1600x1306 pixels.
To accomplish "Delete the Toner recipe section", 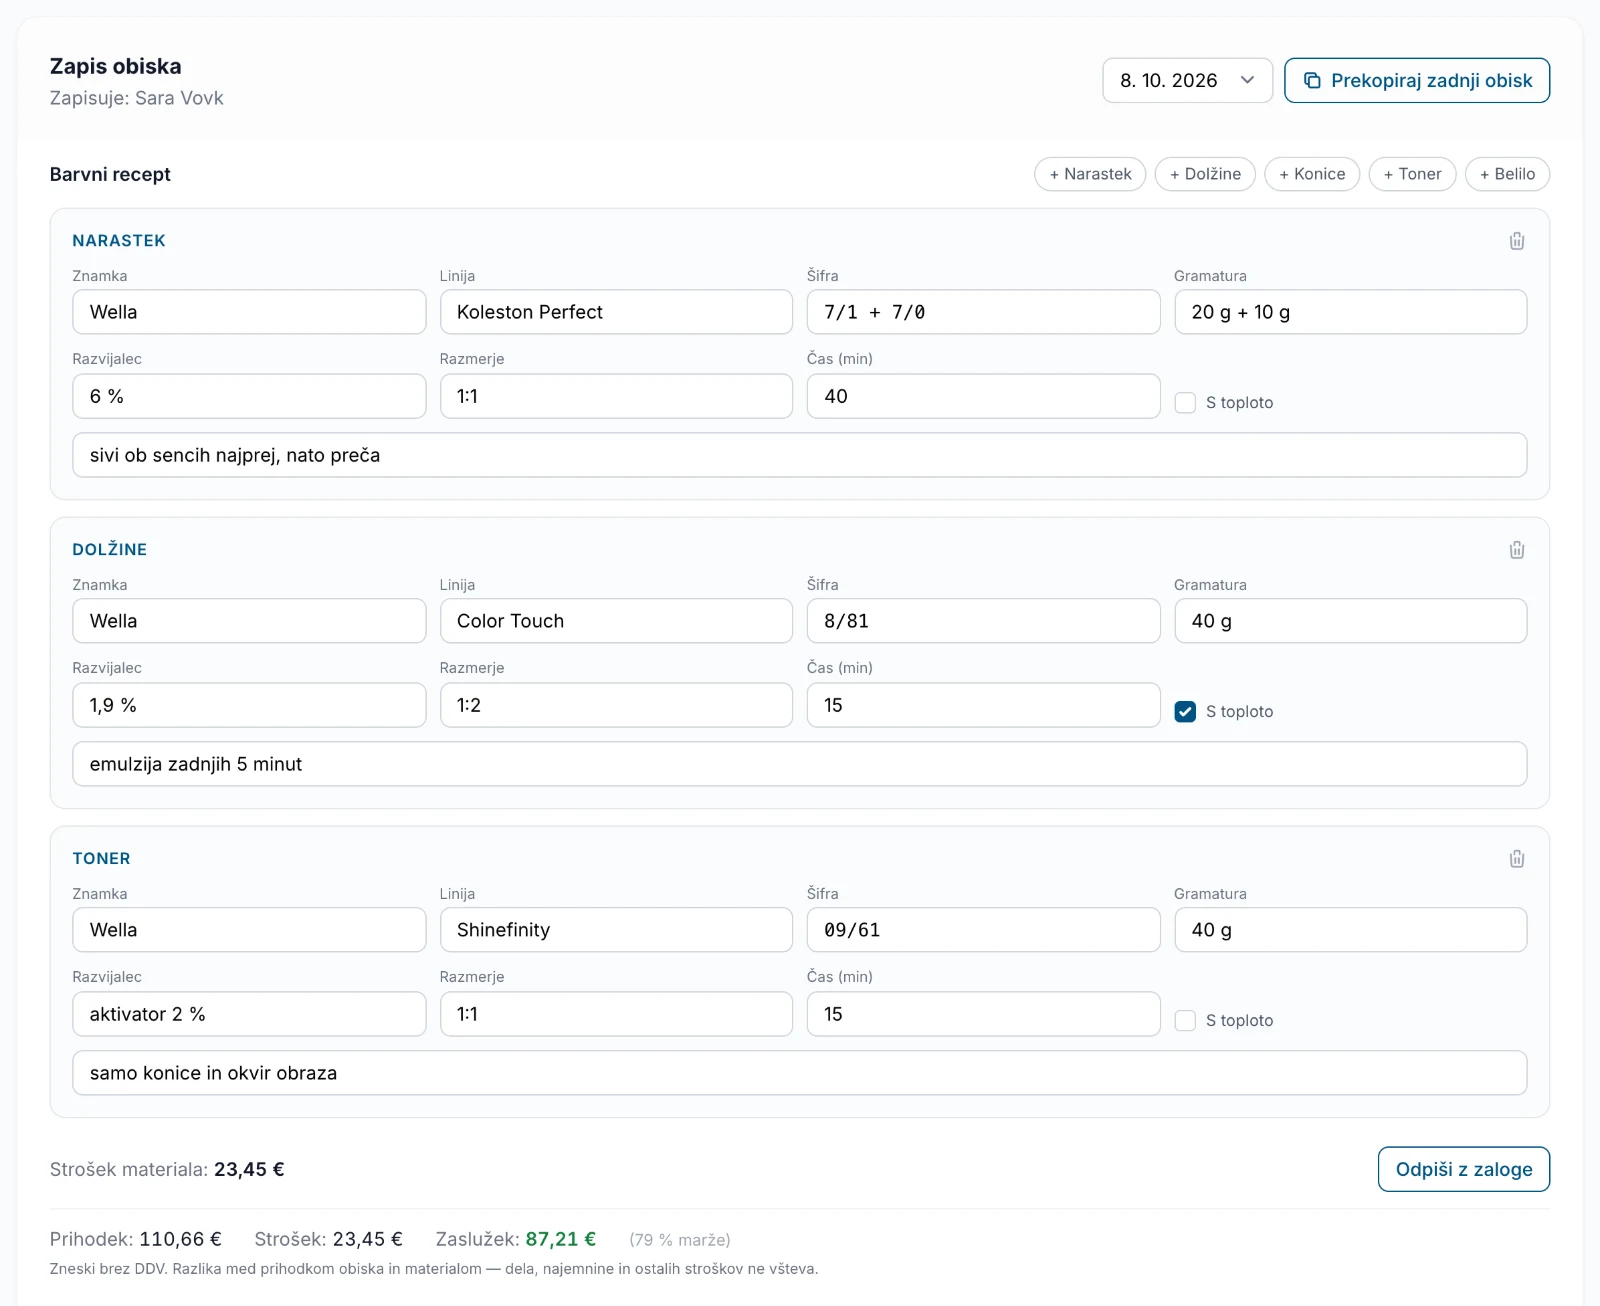I will point(1517,859).
